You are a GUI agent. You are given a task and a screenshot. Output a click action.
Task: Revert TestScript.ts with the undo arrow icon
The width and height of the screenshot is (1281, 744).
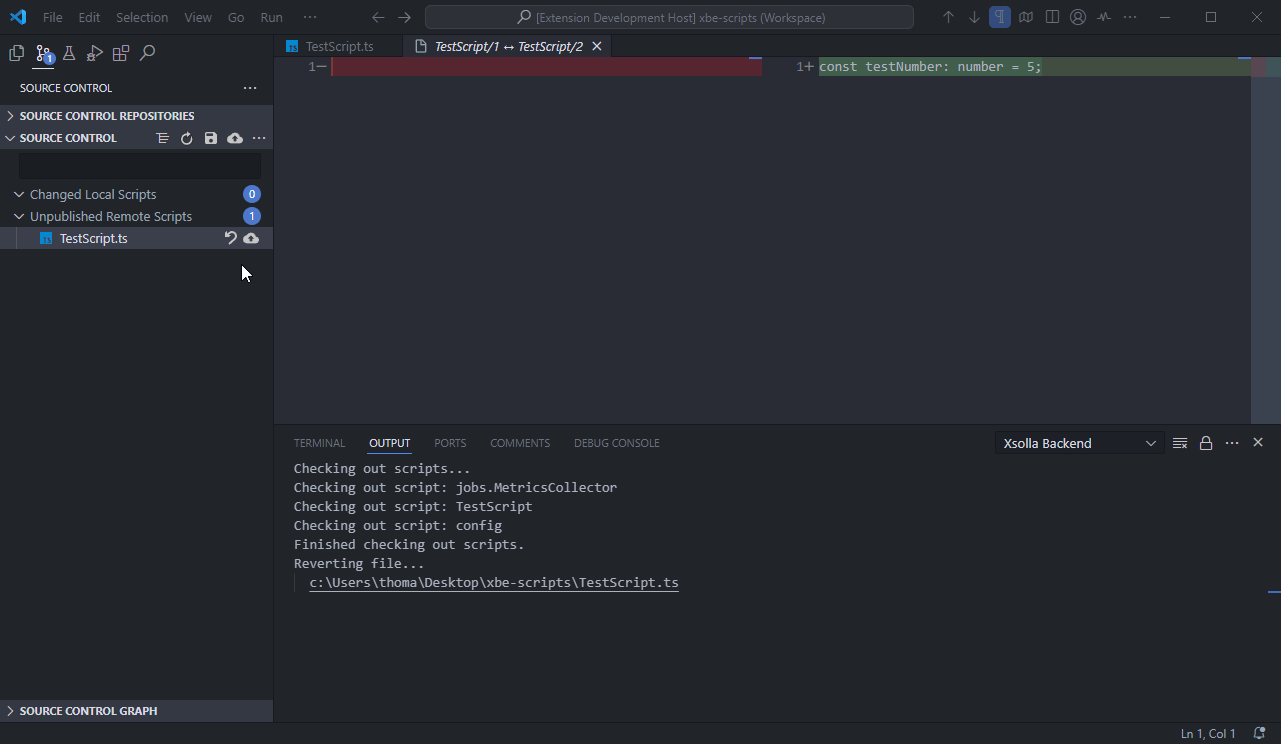click(231, 238)
